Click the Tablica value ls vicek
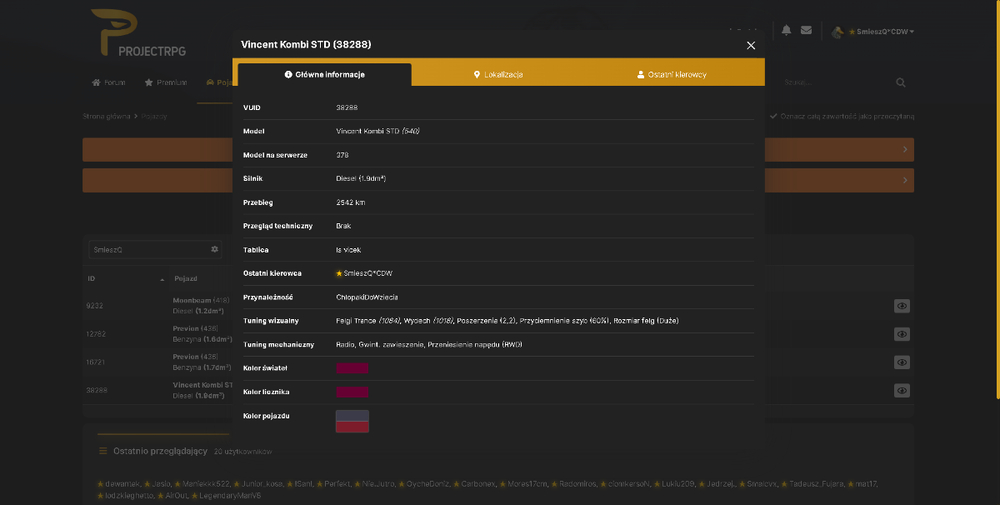1000x505 pixels. [348, 250]
